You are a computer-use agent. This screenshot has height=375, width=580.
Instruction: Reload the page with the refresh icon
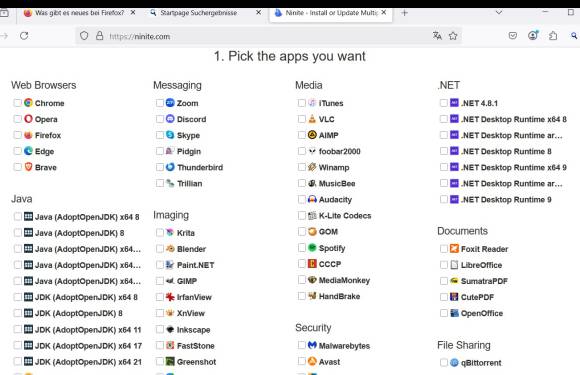24,36
